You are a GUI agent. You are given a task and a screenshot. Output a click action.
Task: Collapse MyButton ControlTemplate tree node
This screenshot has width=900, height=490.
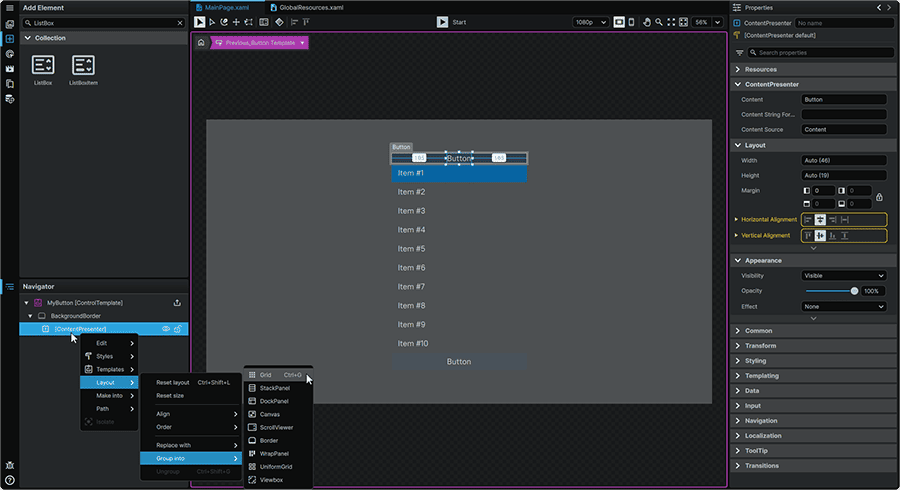(26, 302)
